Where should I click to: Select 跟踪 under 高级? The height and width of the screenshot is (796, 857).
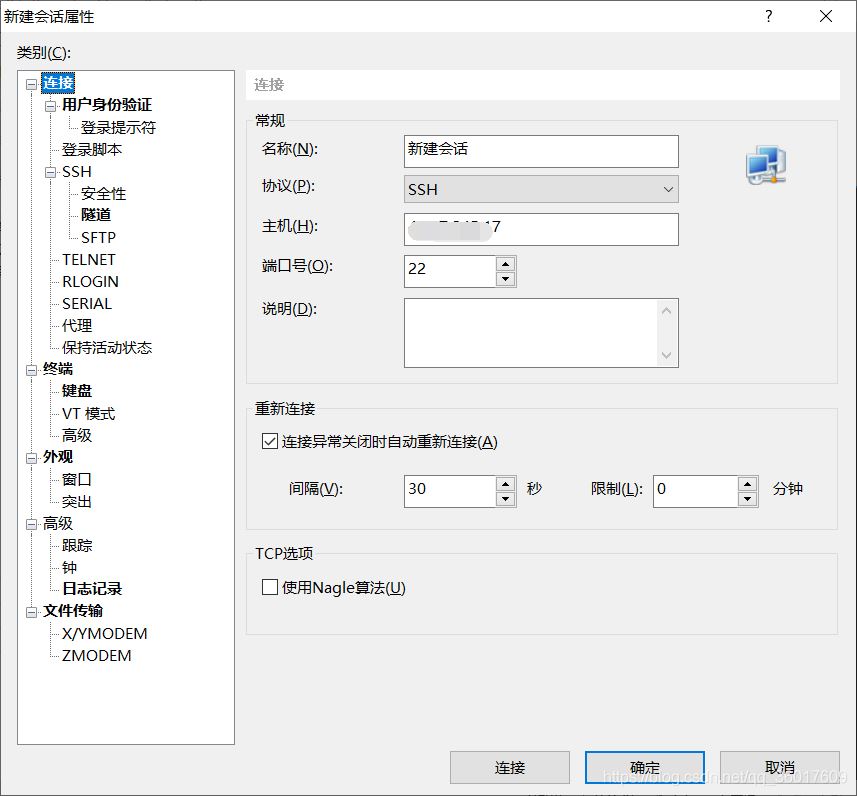coord(77,546)
